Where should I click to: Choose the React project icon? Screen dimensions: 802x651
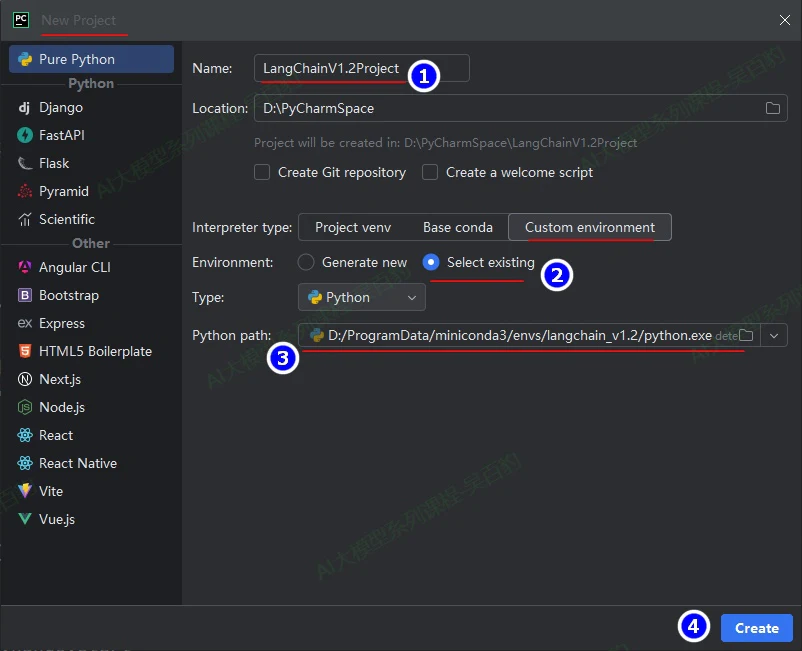pyautogui.click(x=25, y=435)
